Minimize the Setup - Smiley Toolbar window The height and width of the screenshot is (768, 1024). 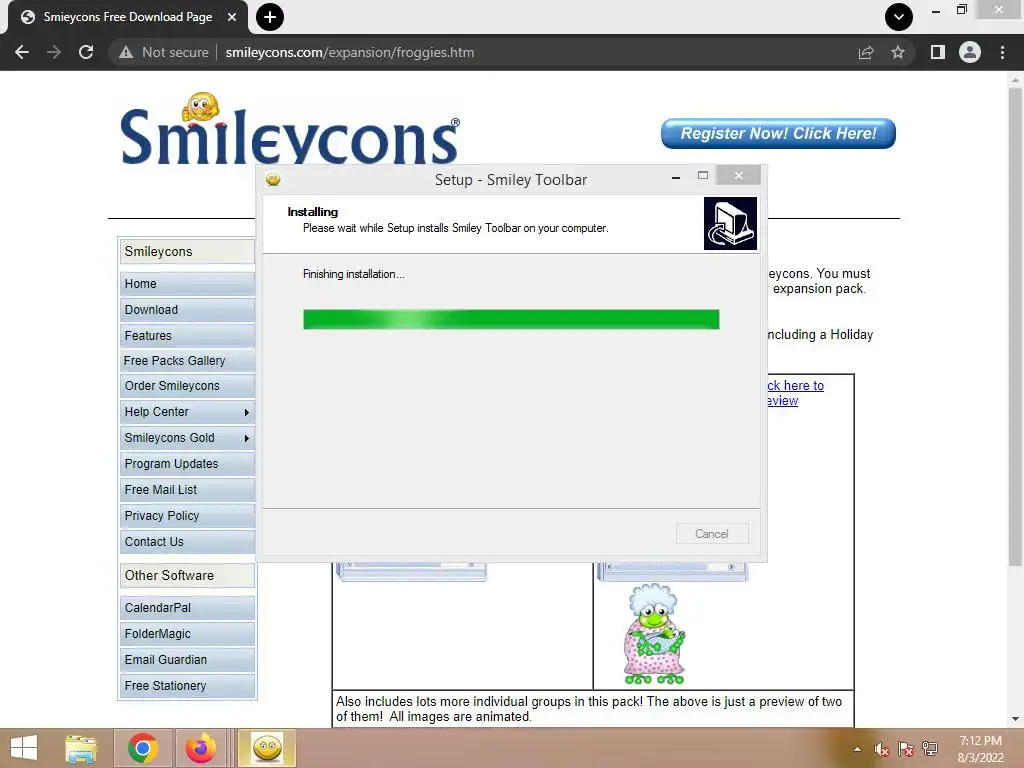[x=676, y=176]
